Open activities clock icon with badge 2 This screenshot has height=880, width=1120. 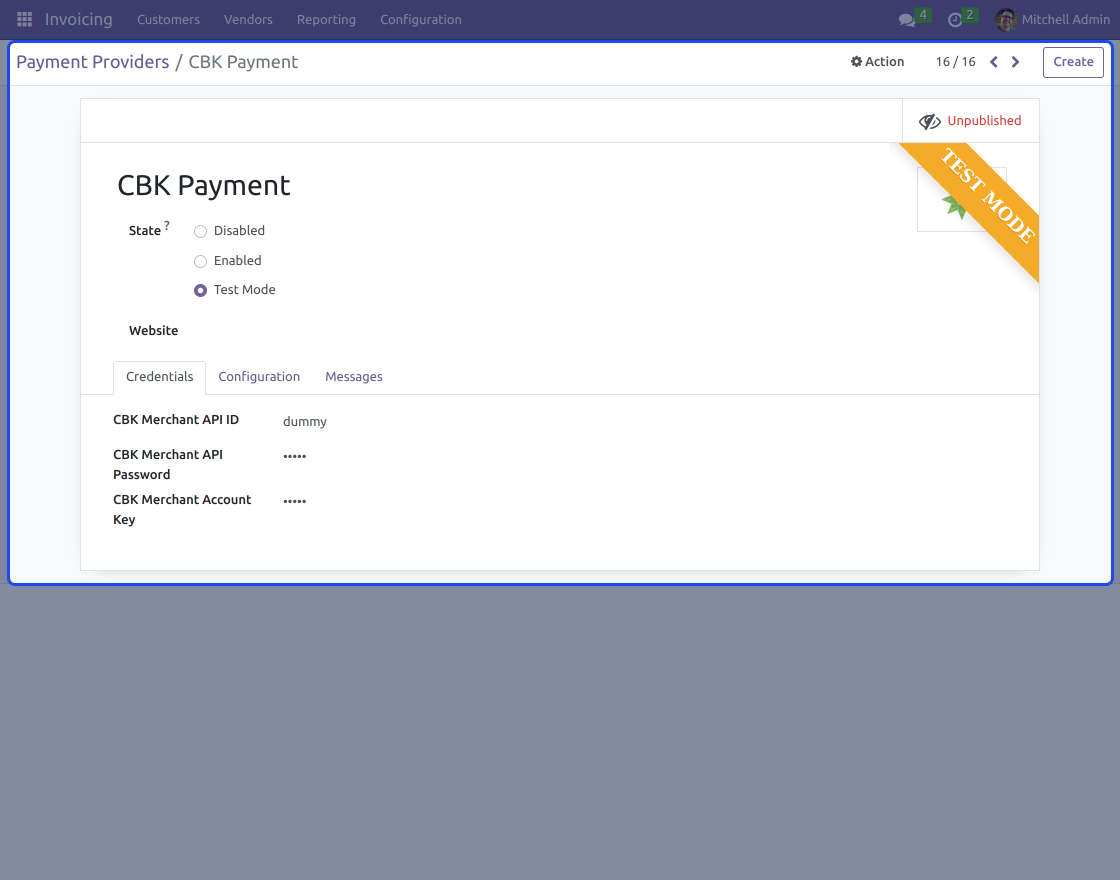pyautogui.click(x=957, y=19)
